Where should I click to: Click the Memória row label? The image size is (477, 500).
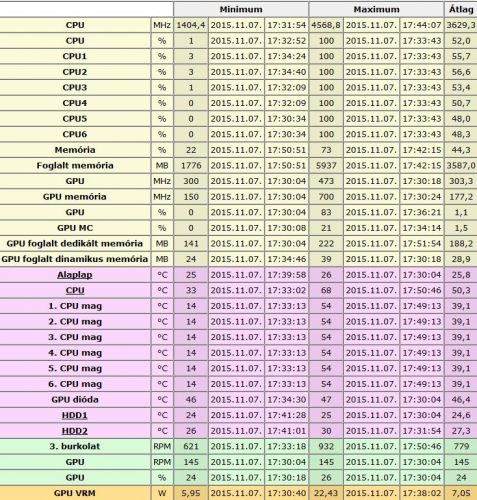coord(75,150)
